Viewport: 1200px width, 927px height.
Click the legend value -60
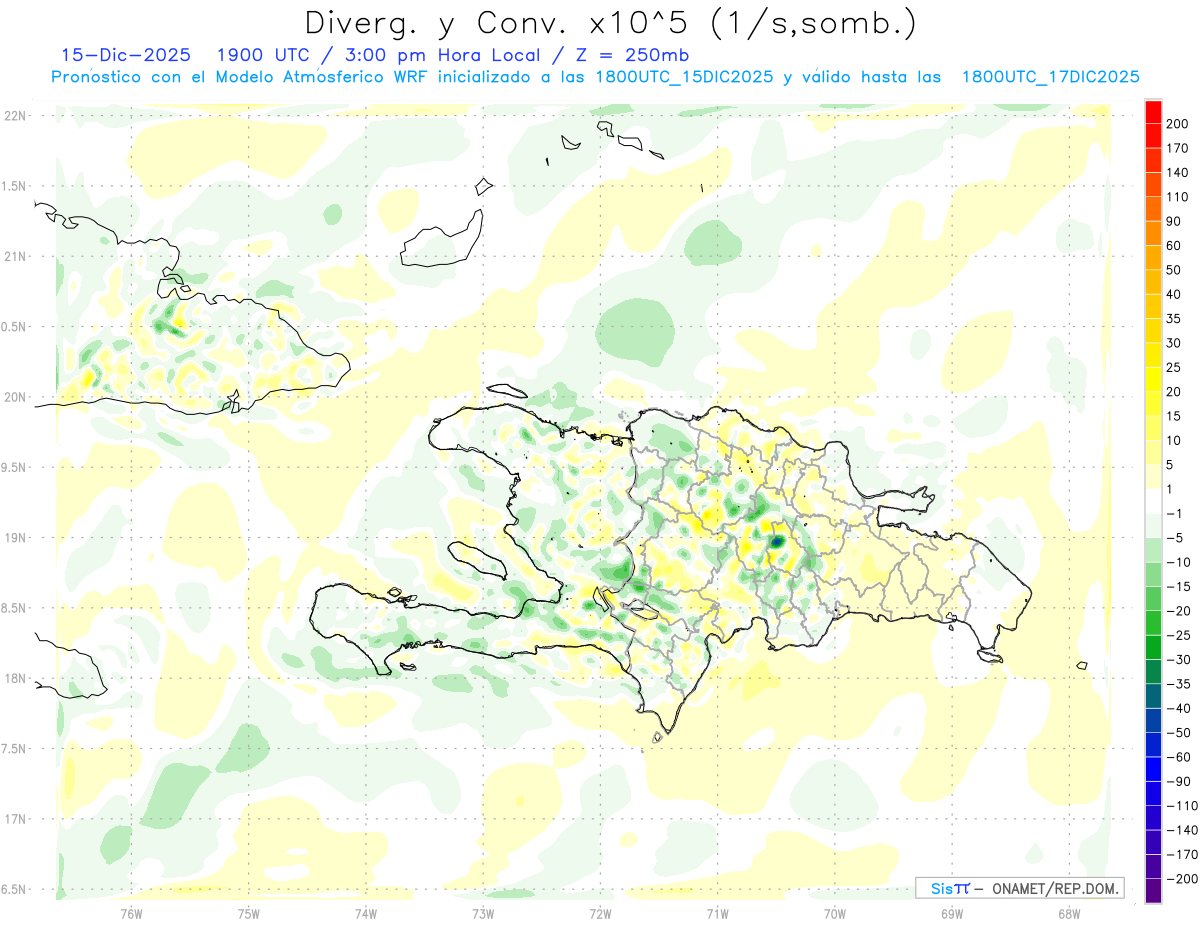[x=1179, y=757]
